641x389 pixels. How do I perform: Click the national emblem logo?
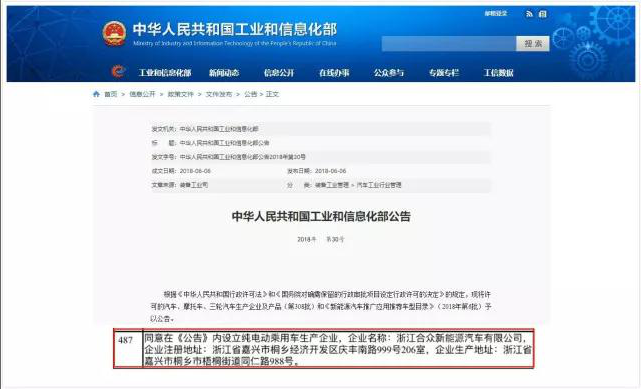pos(114,33)
